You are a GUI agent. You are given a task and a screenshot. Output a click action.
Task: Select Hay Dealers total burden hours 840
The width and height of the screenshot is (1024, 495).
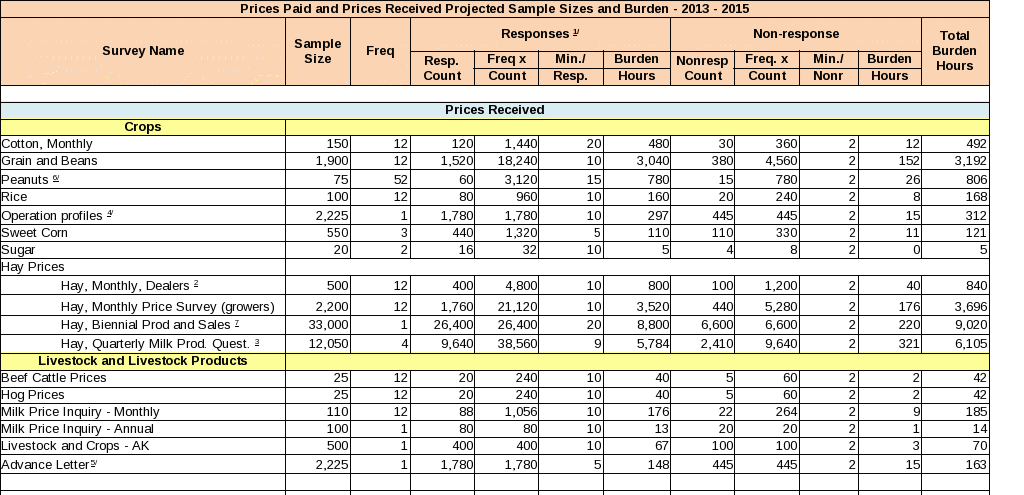click(x=977, y=285)
